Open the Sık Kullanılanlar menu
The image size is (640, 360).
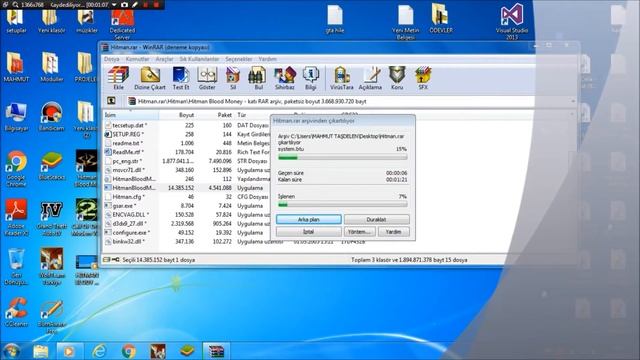pyautogui.click(x=199, y=59)
